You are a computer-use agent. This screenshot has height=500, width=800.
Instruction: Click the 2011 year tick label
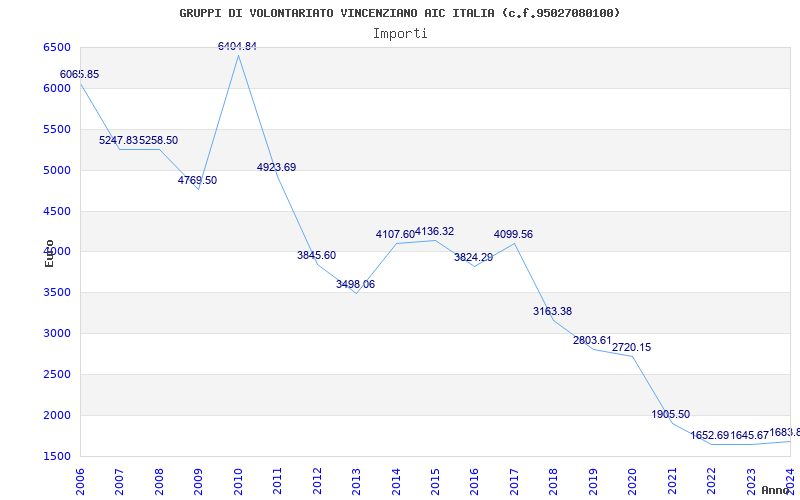(277, 482)
